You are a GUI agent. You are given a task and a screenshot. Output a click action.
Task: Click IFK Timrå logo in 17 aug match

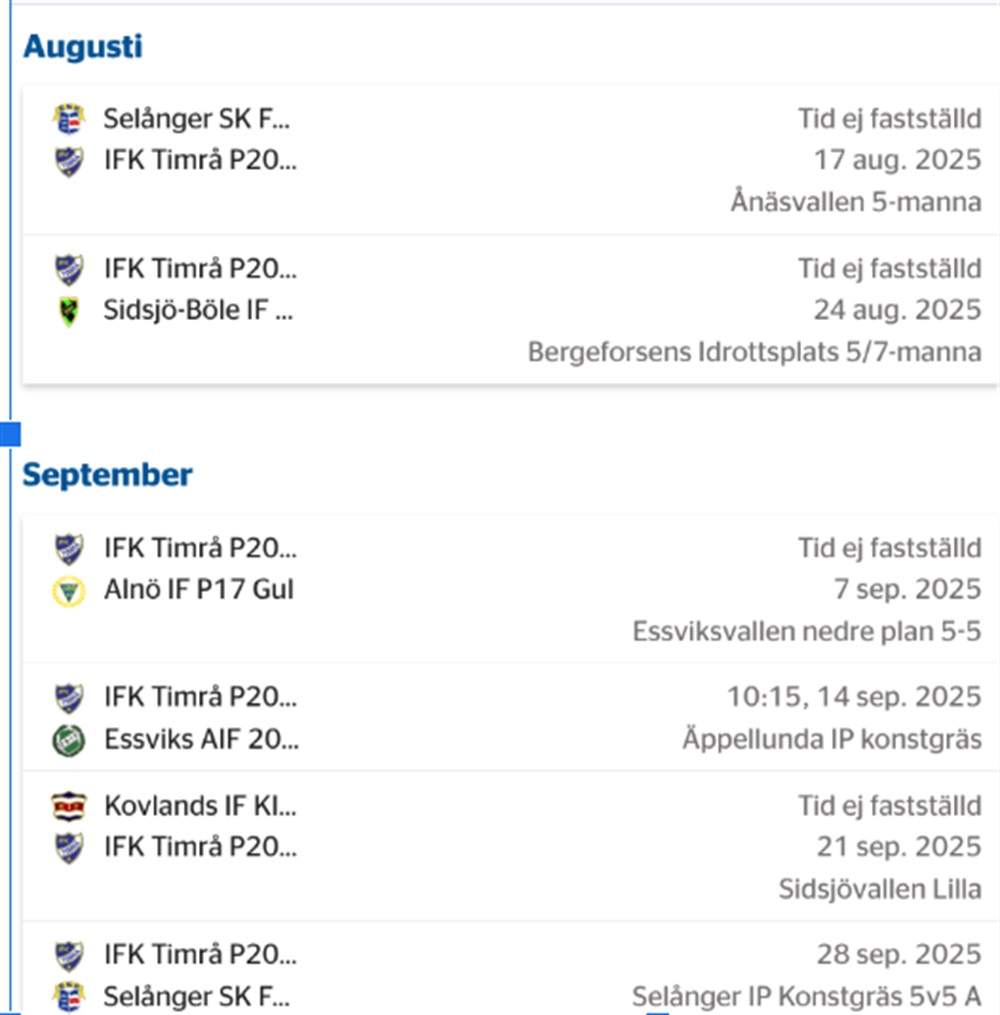click(68, 161)
